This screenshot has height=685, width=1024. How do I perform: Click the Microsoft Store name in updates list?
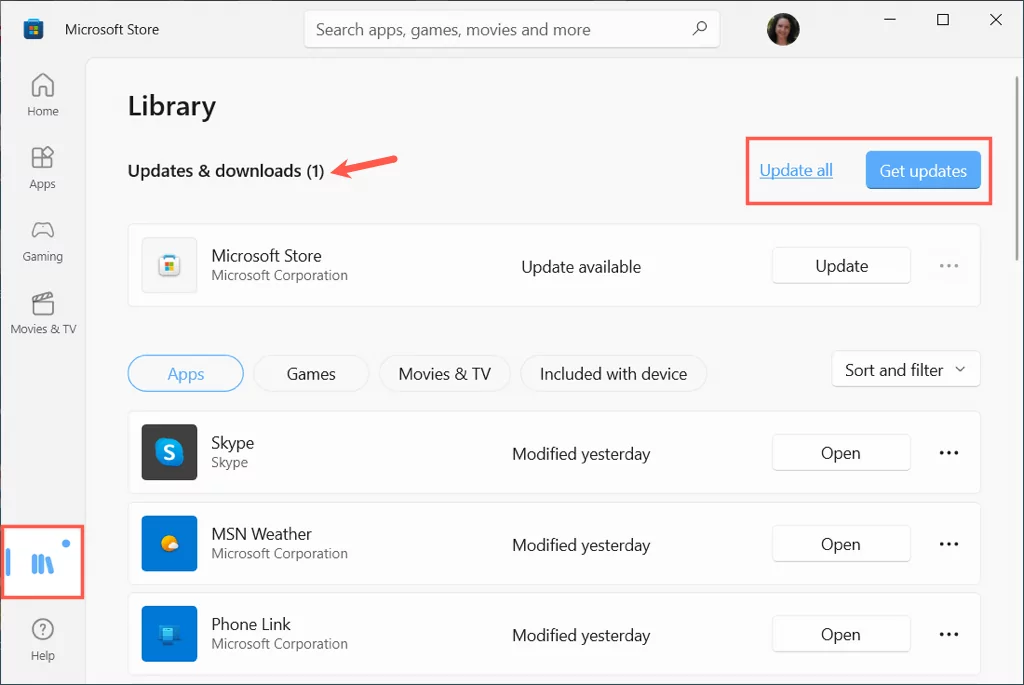(266, 255)
